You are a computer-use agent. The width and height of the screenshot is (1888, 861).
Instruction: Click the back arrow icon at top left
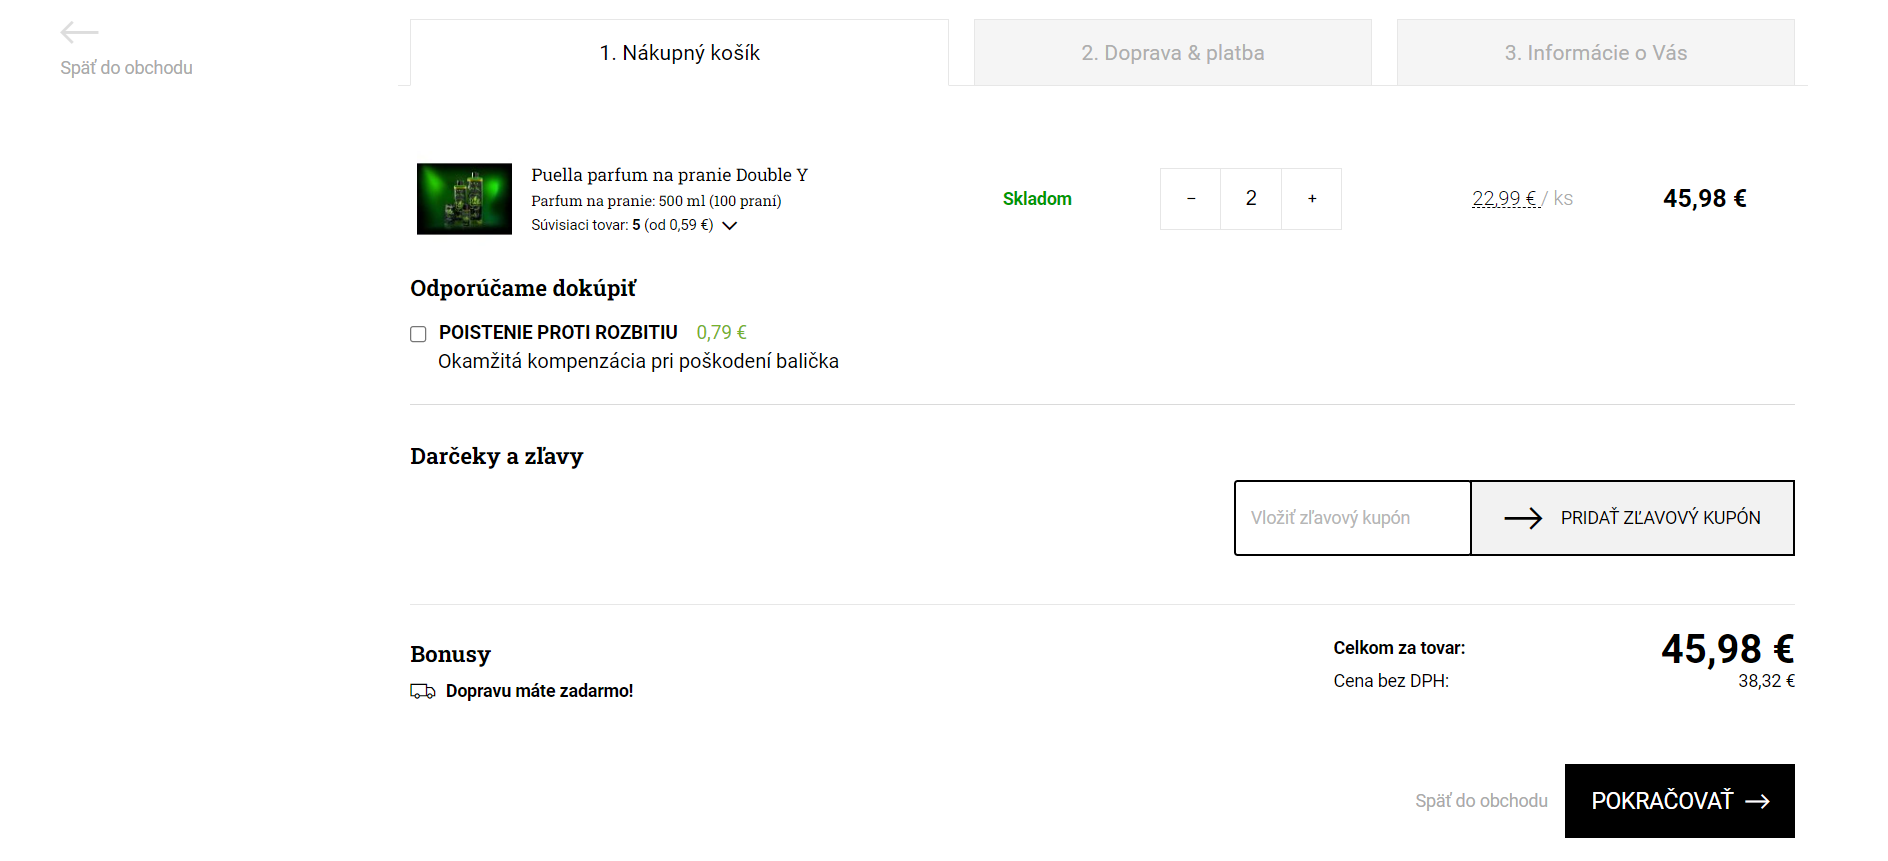pyautogui.click(x=79, y=33)
